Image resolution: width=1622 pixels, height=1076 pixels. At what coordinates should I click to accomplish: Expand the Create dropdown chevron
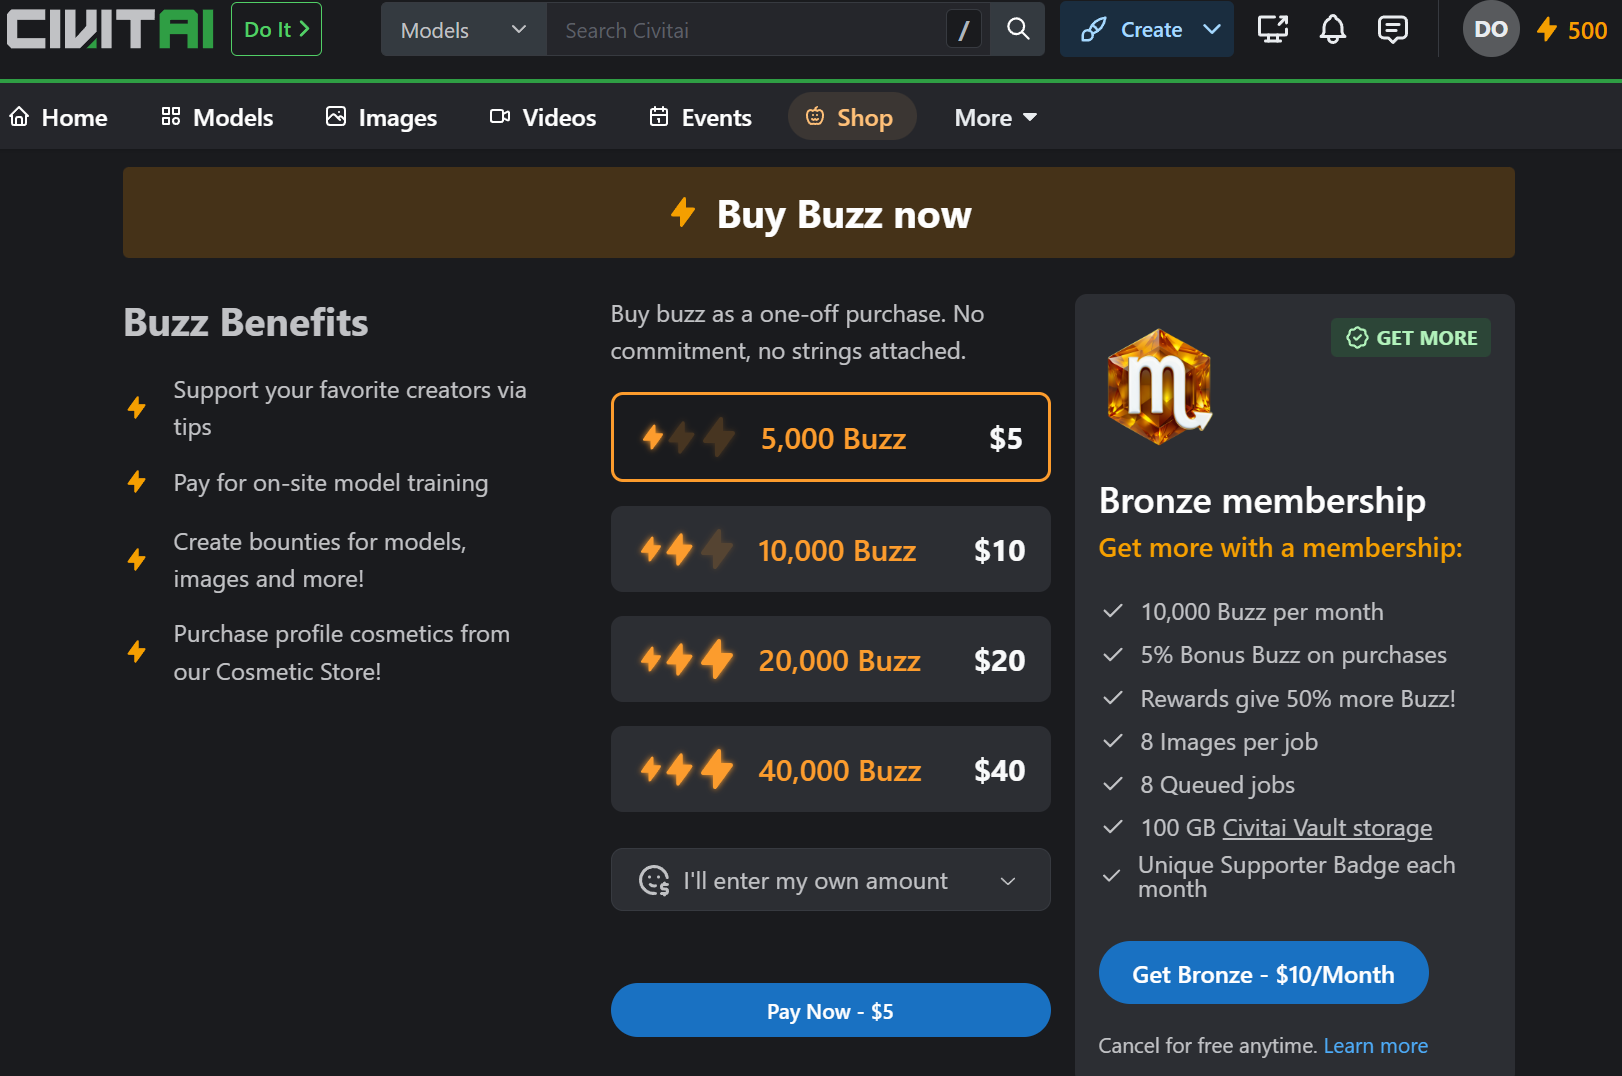pos(1212,29)
